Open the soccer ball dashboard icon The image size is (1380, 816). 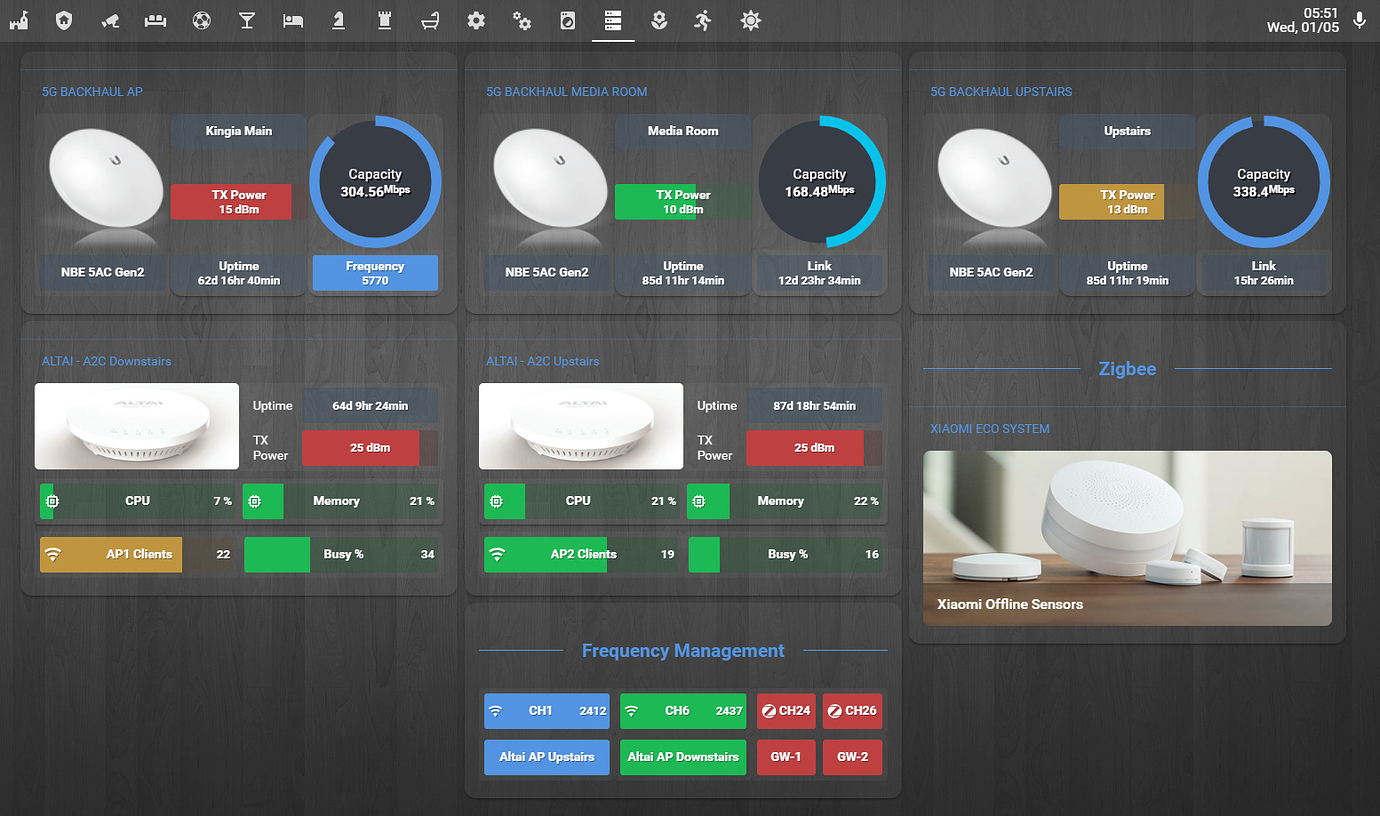tap(201, 20)
